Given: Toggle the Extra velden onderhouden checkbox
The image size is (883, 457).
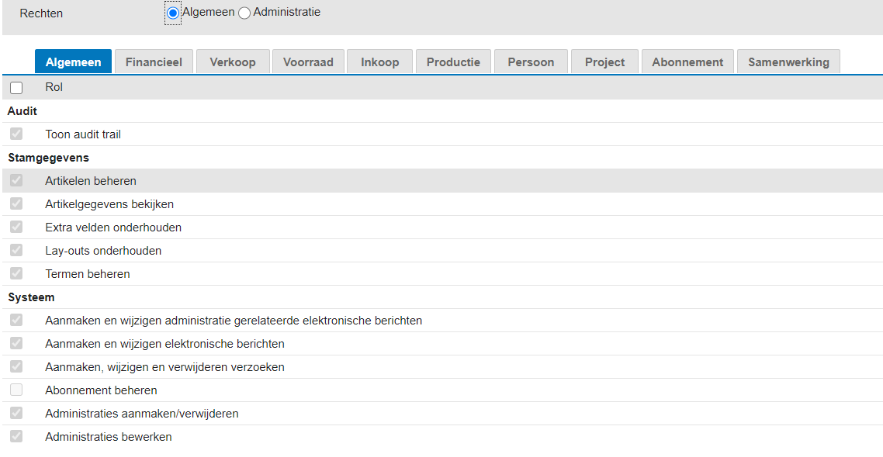Looking at the screenshot, I should point(16,227).
